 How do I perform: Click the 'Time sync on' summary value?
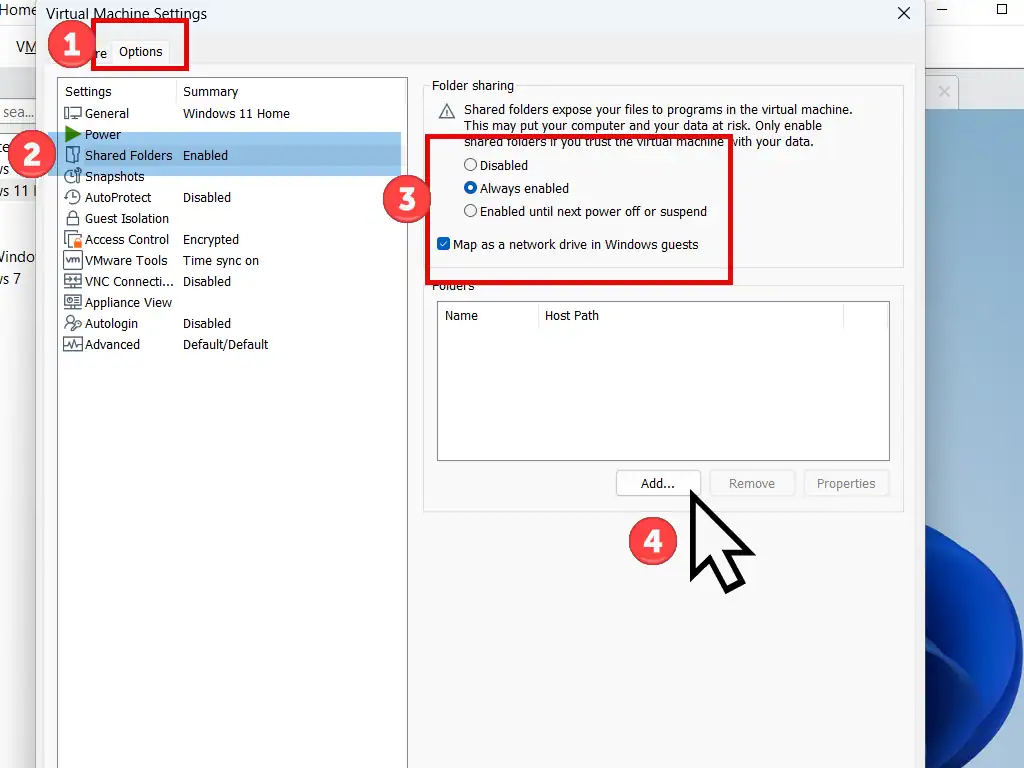pyautogui.click(x=221, y=261)
